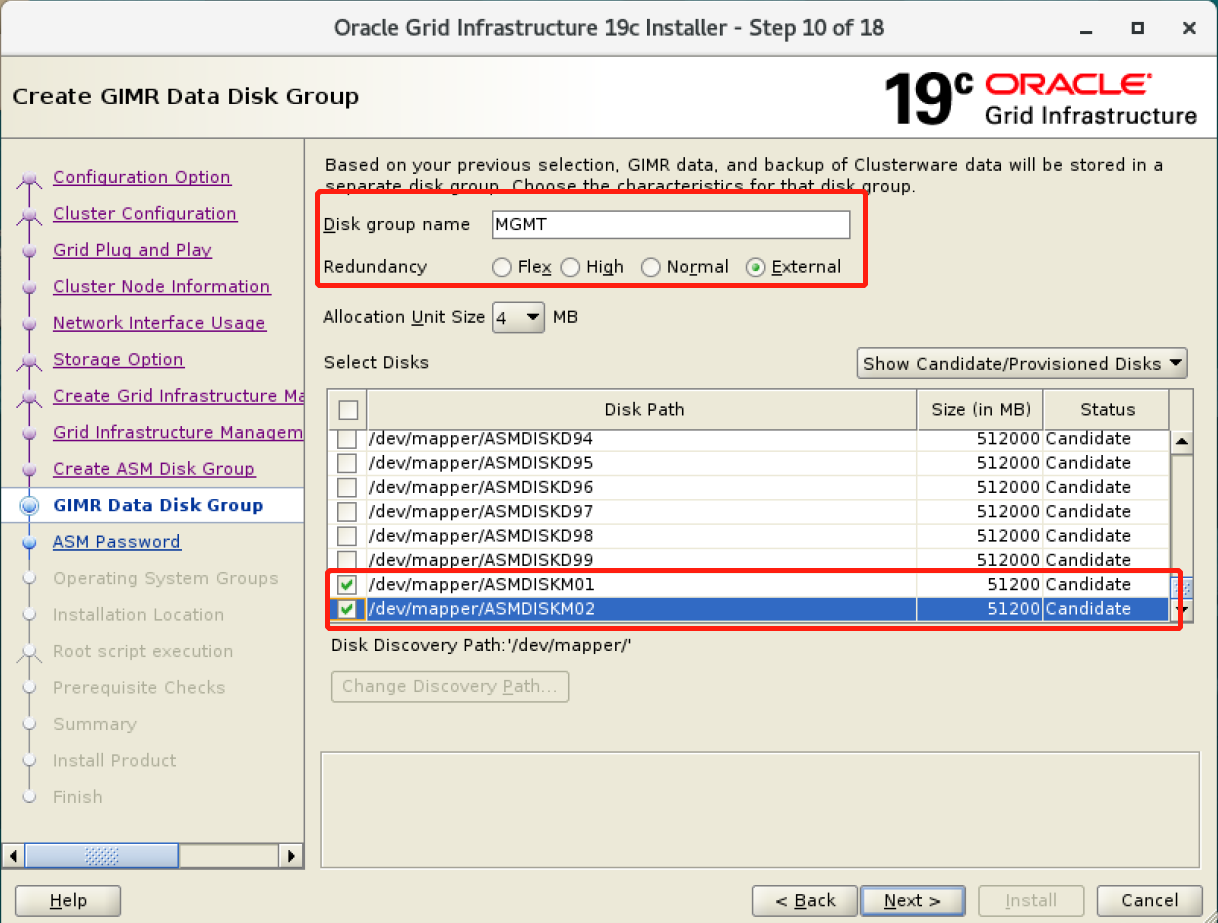Check the ASMDISKD97 disk checkbox

(x=346, y=511)
